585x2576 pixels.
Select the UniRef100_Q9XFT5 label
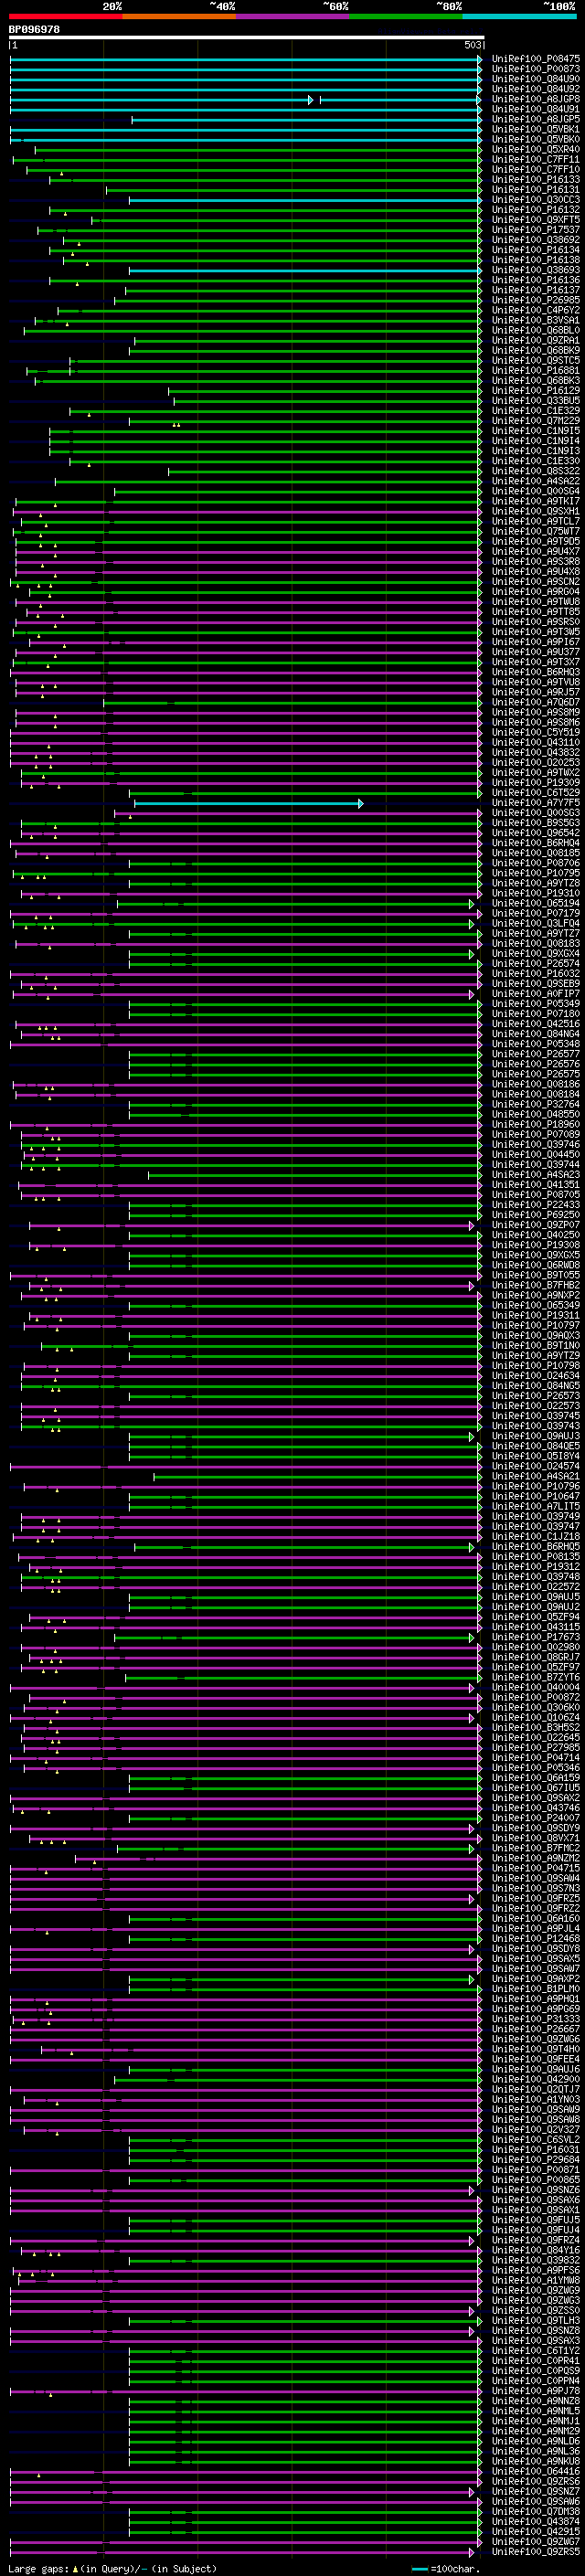pos(536,220)
